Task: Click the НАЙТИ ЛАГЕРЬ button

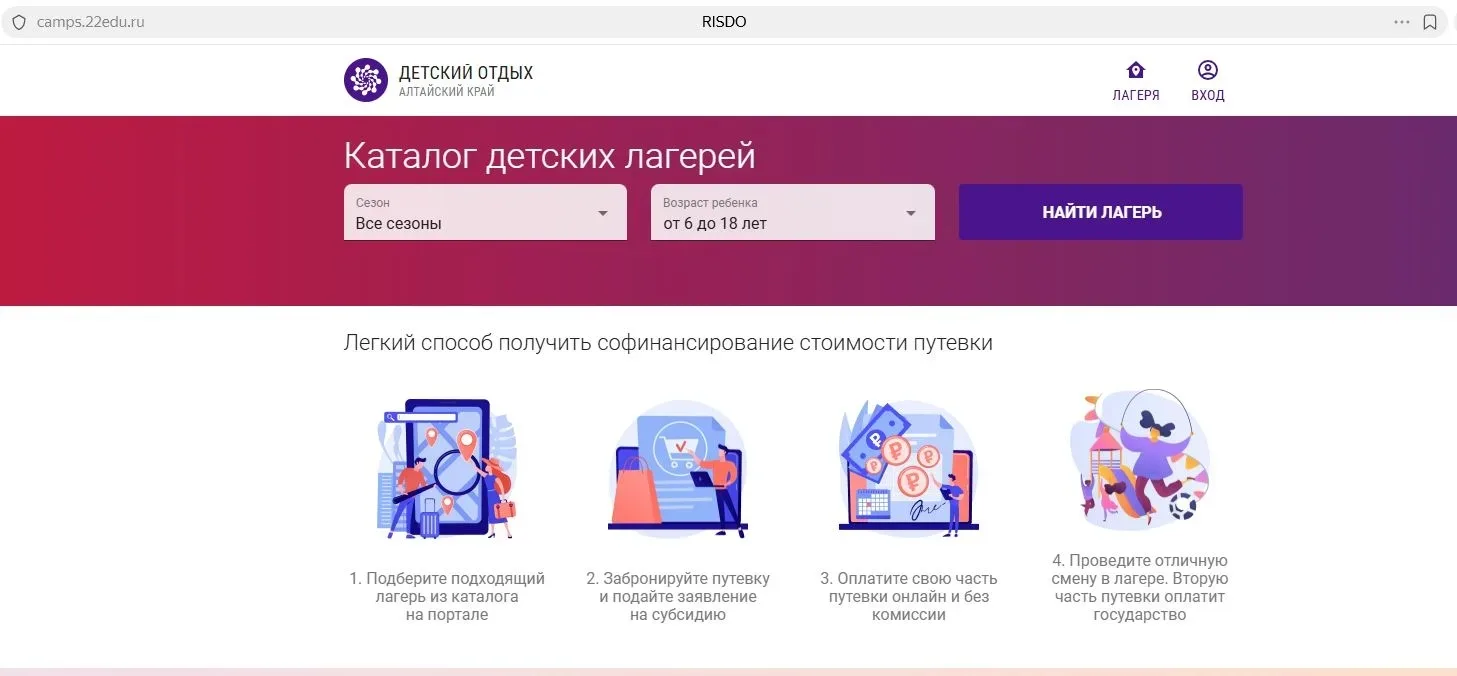Action: [1101, 212]
